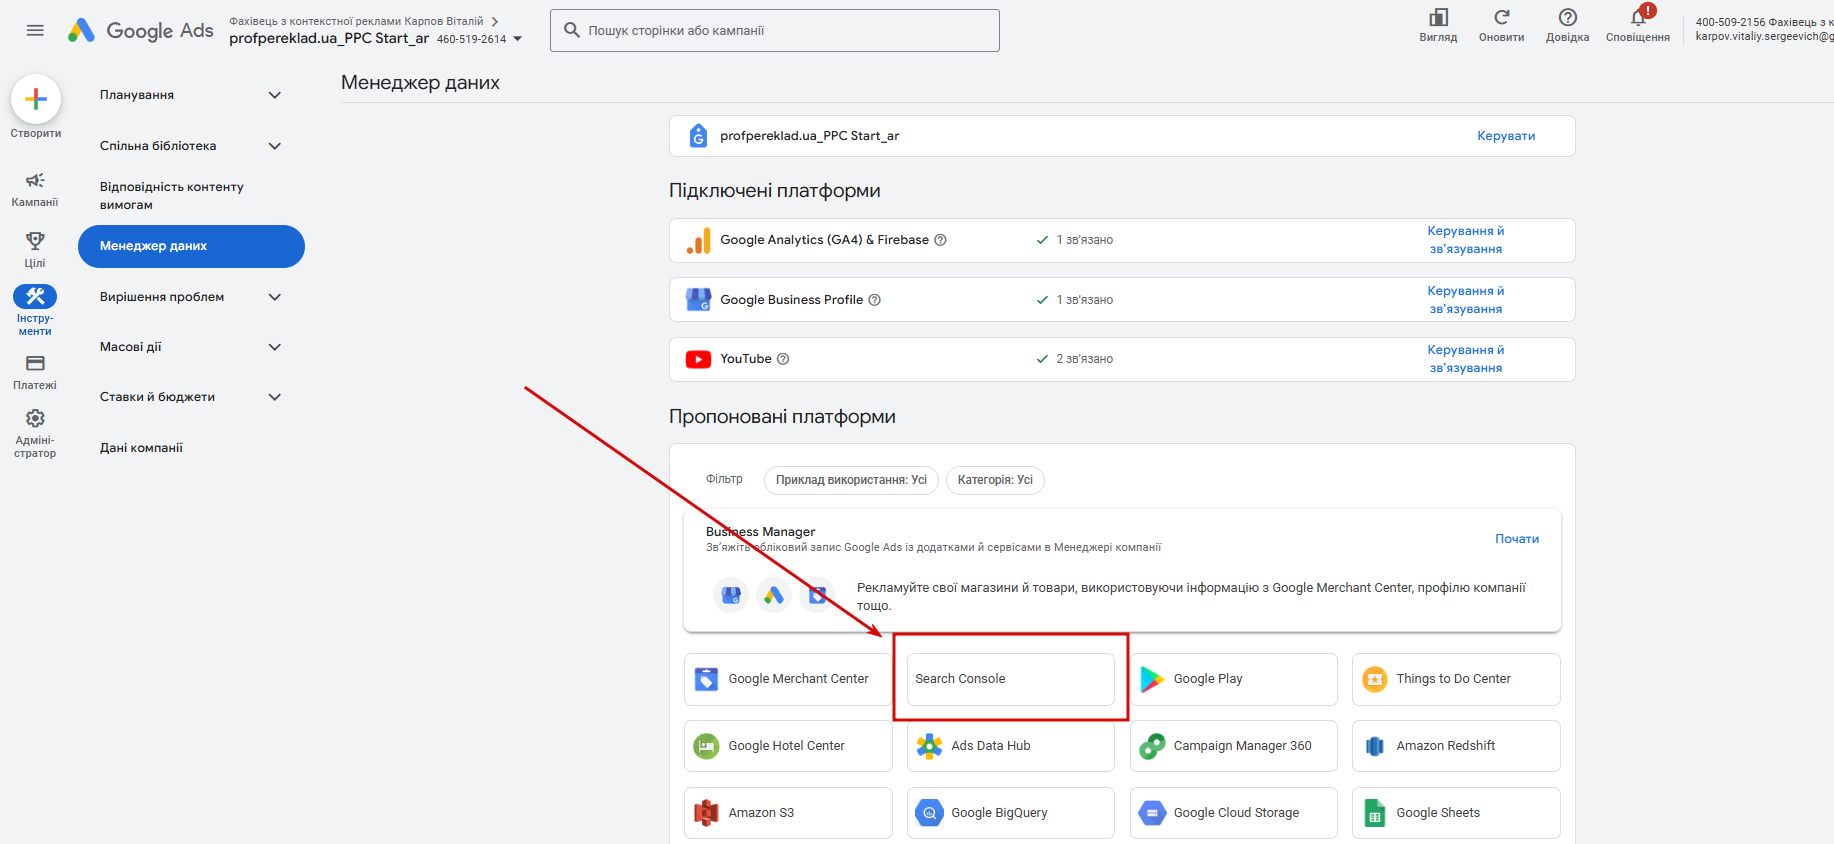The height and width of the screenshot is (844, 1834).
Task: Click the account email karpov.vitaliy.sergeevich
Action: pos(1764,36)
